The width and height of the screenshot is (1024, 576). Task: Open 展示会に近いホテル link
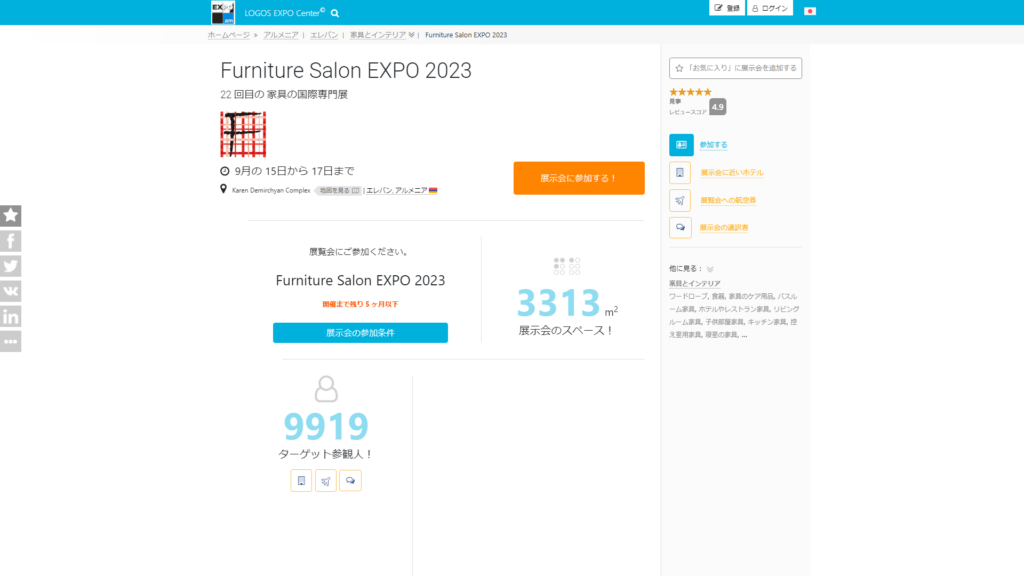point(731,172)
